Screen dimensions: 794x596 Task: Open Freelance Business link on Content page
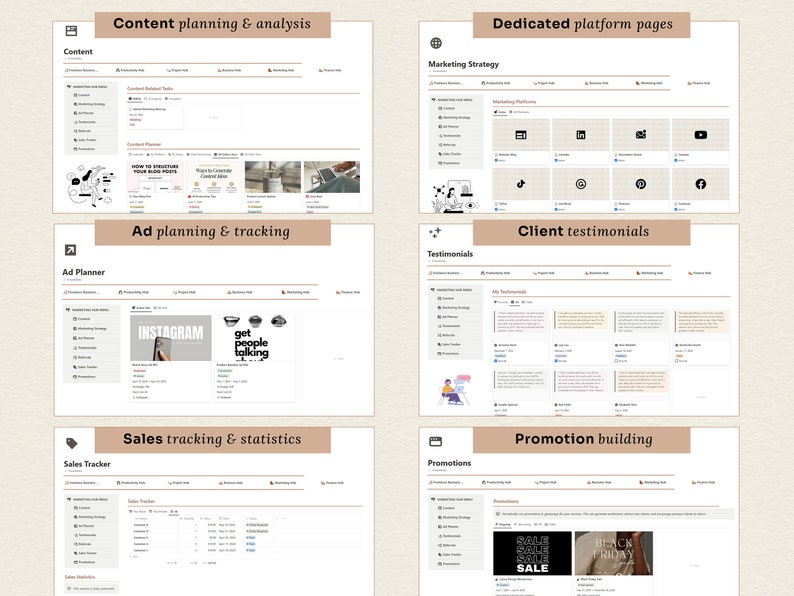(82, 70)
